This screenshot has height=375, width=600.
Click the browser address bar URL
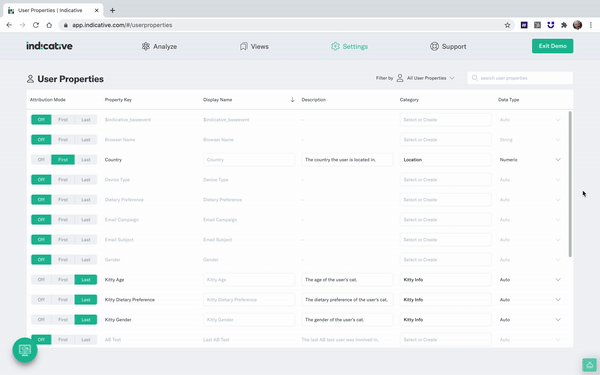(x=122, y=25)
